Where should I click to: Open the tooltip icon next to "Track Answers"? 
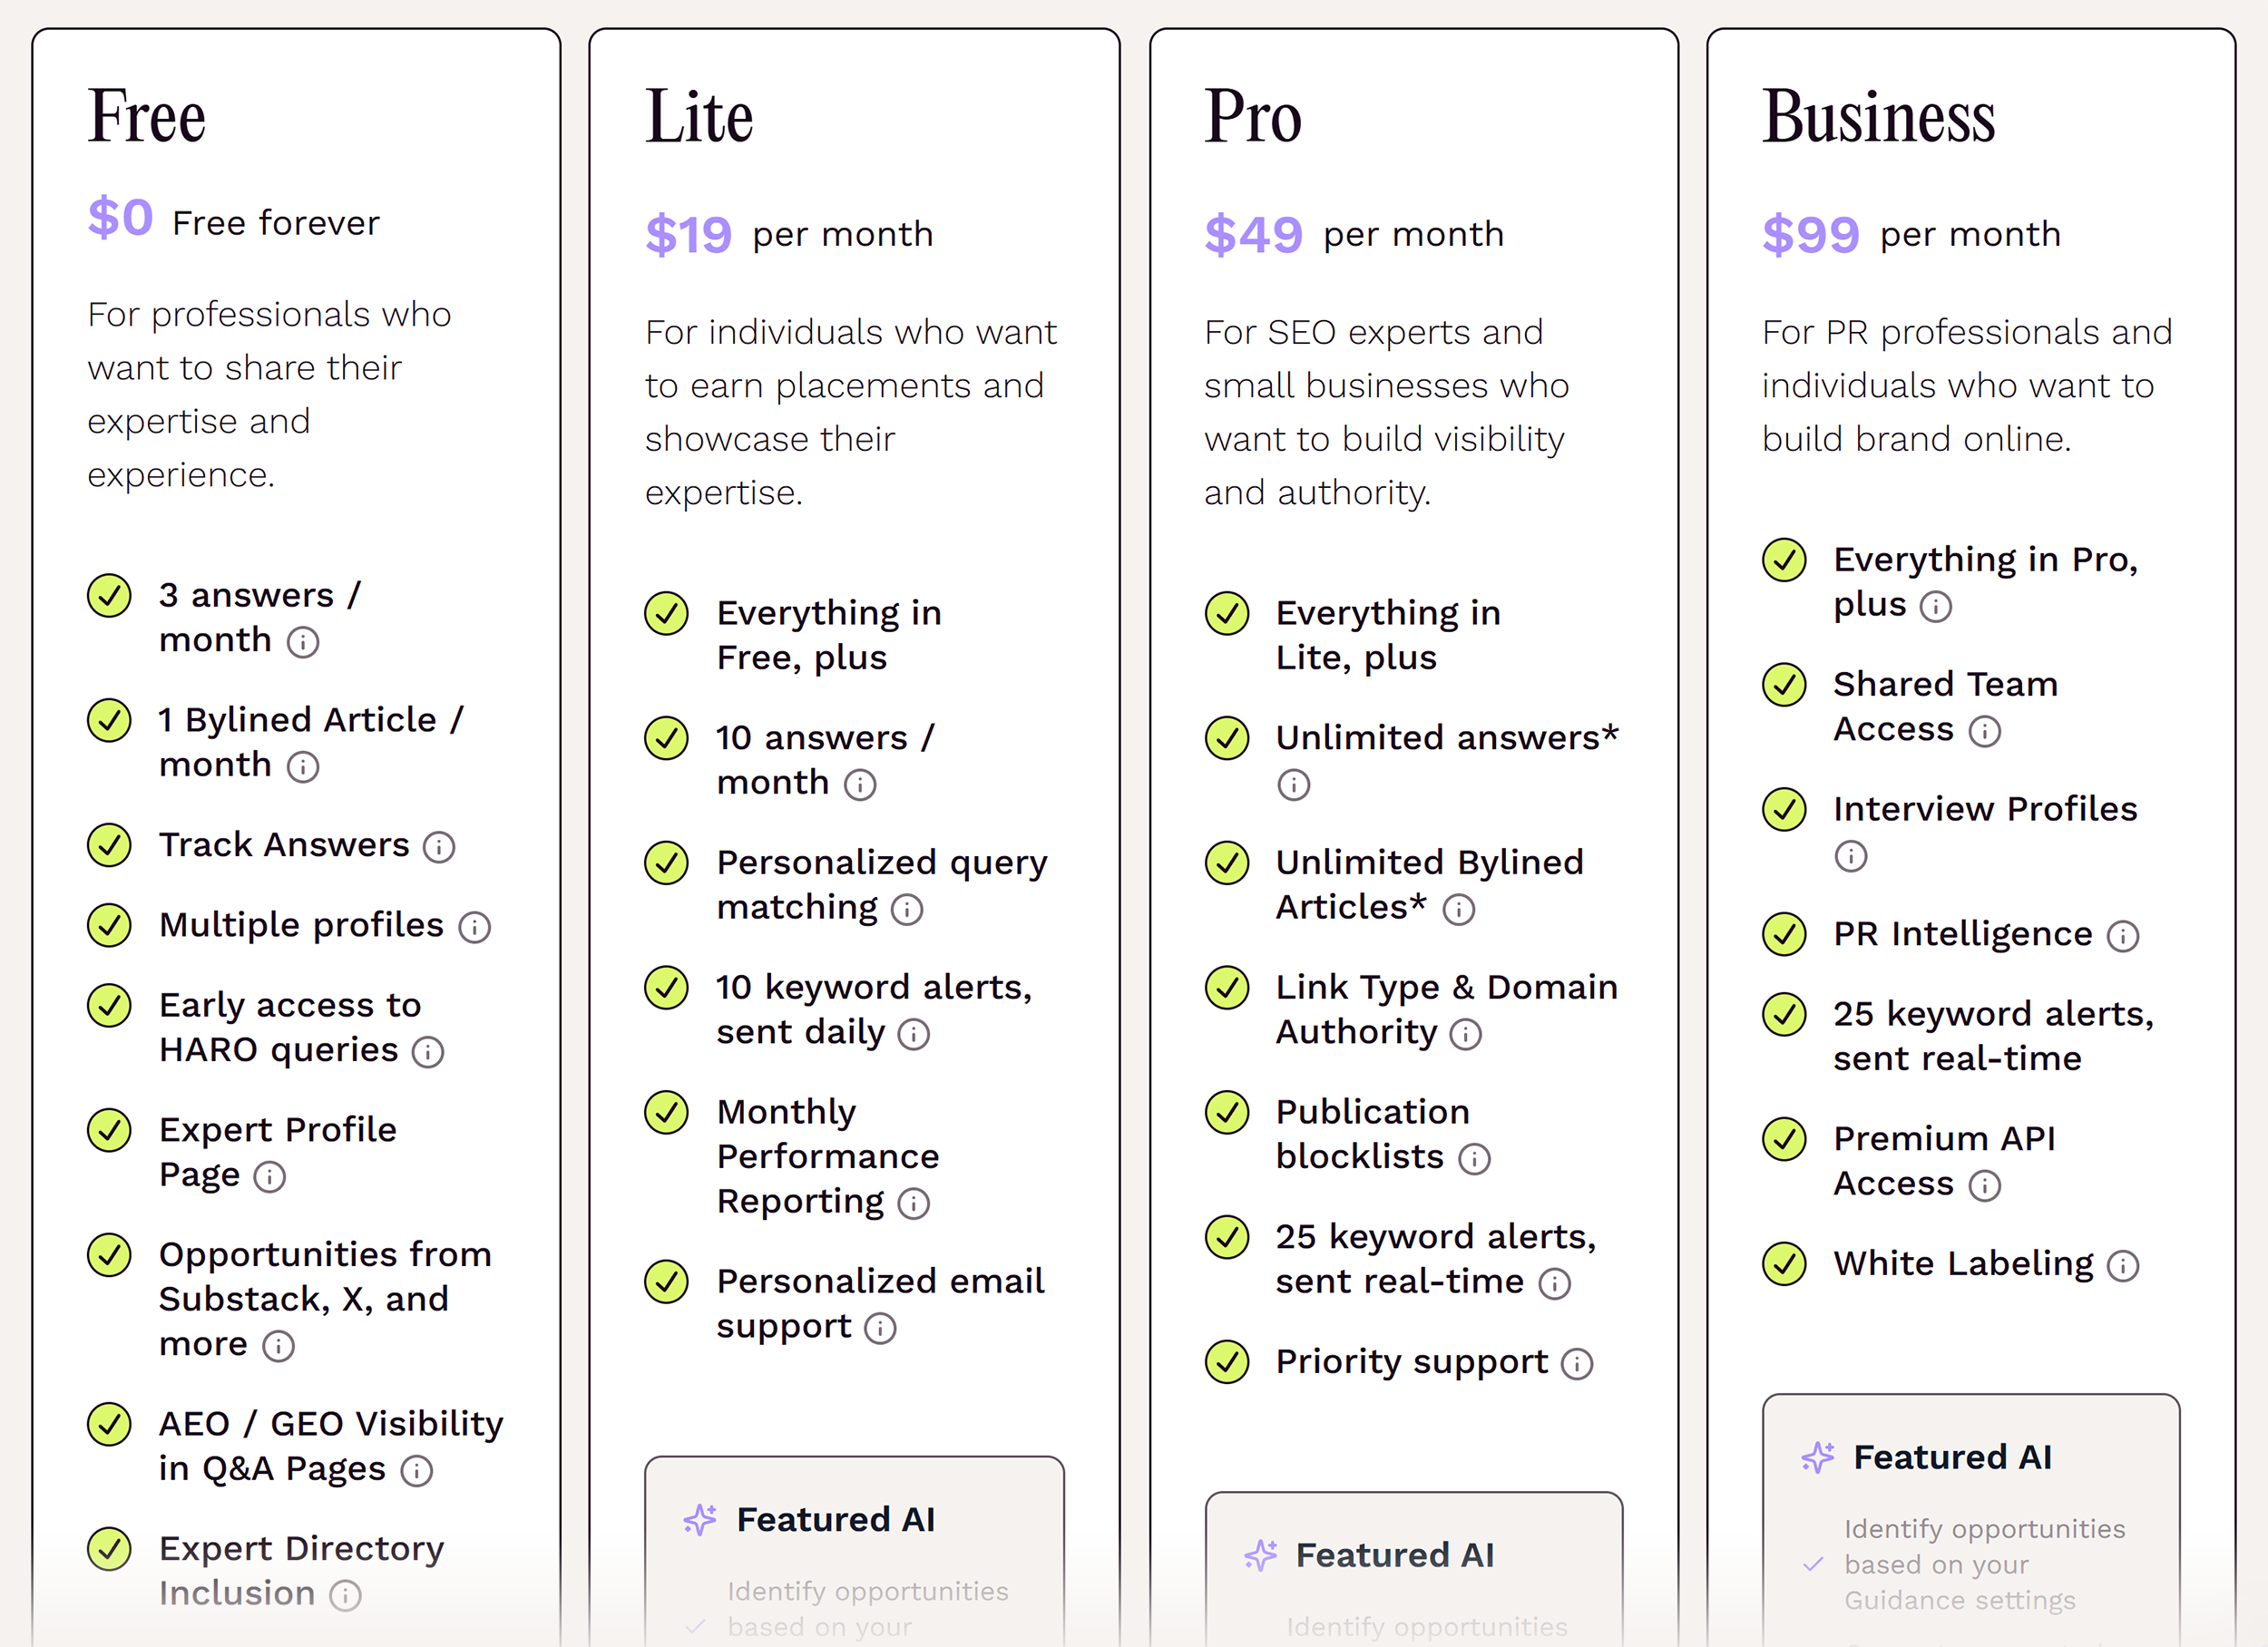coord(440,847)
